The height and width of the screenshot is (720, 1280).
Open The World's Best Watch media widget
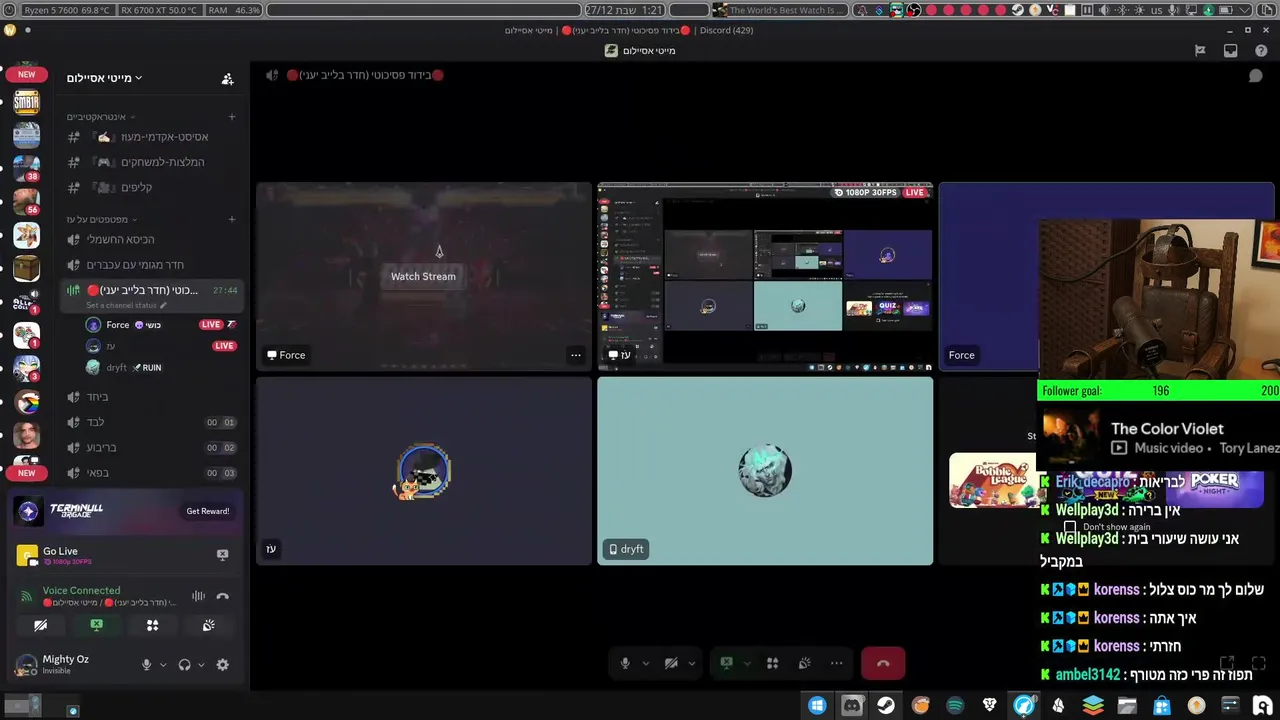pos(780,10)
